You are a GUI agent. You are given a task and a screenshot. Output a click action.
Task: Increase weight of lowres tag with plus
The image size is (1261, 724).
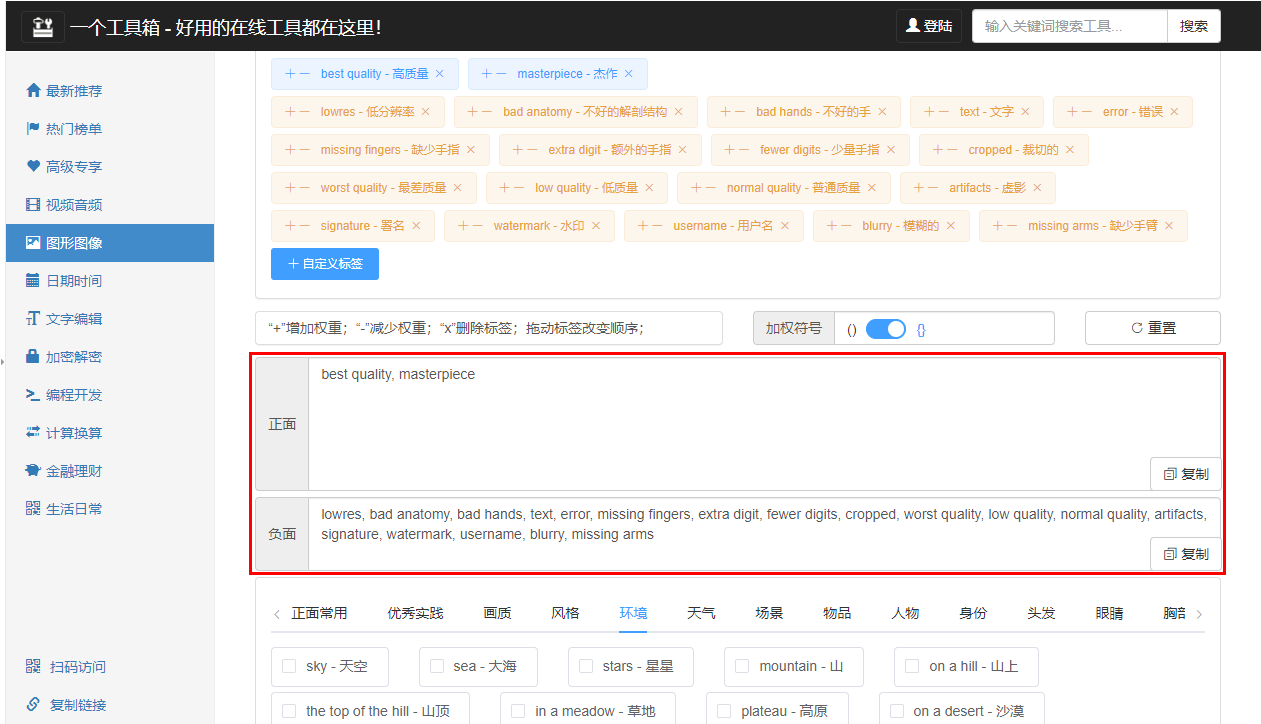coord(291,112)
